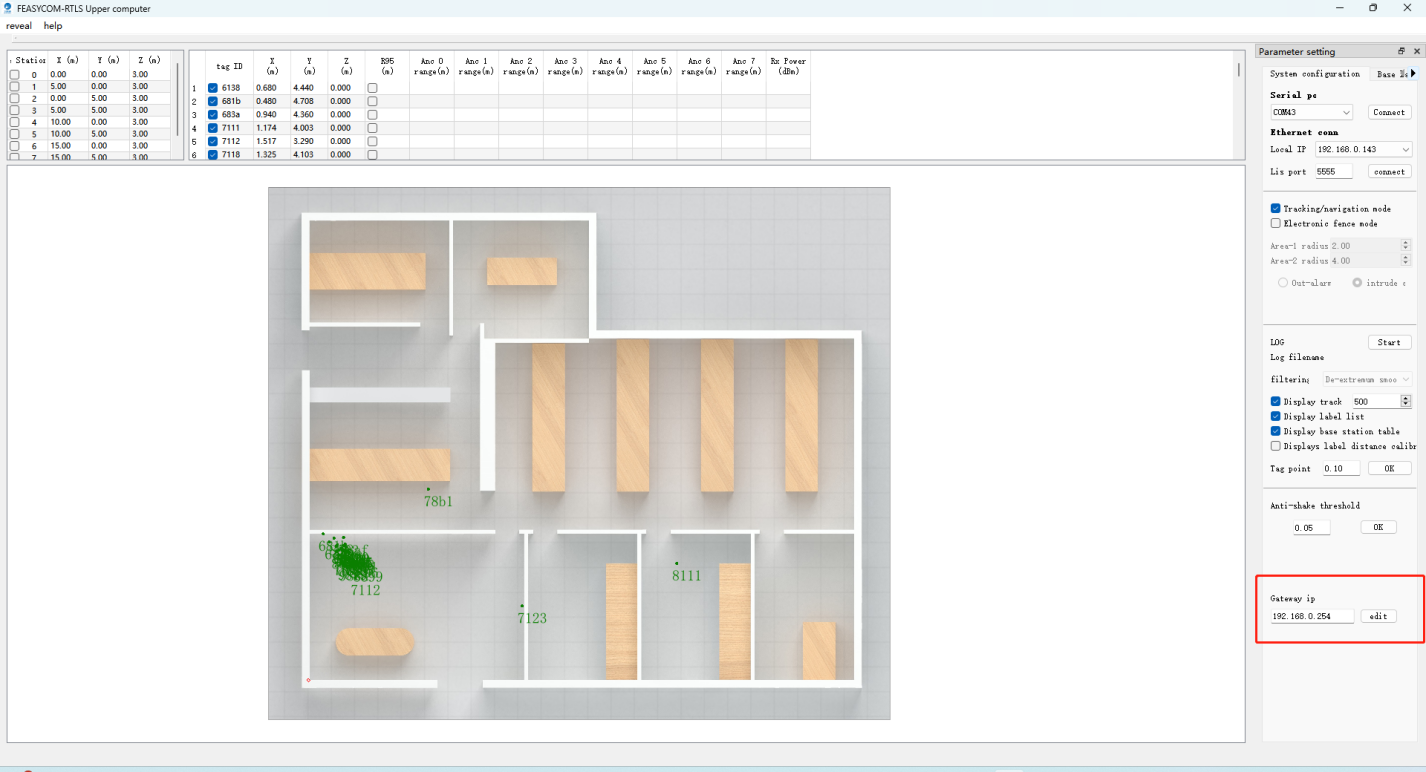The image size is (1426, 772).
Task: Click the Gateway ip input field
Action: 1310,616
